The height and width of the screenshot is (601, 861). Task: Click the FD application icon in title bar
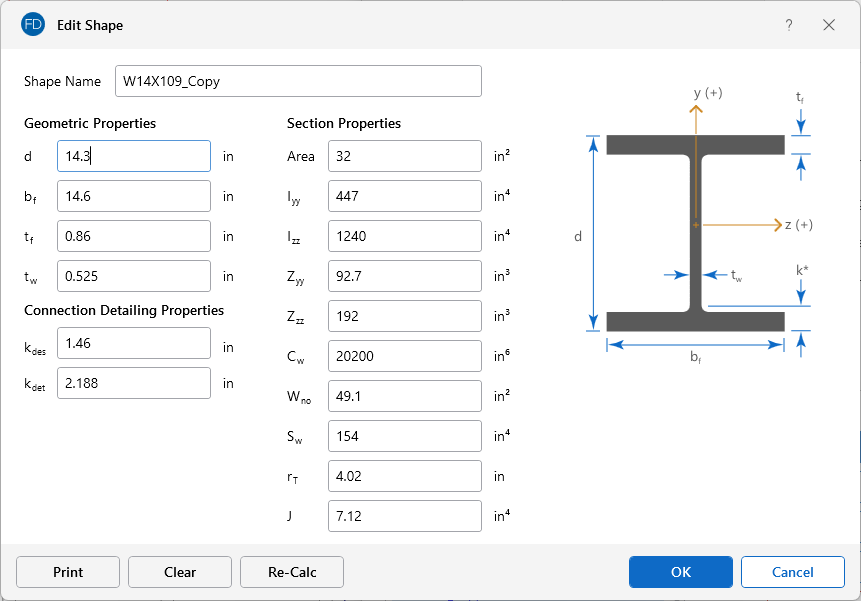tap(33, 24)
